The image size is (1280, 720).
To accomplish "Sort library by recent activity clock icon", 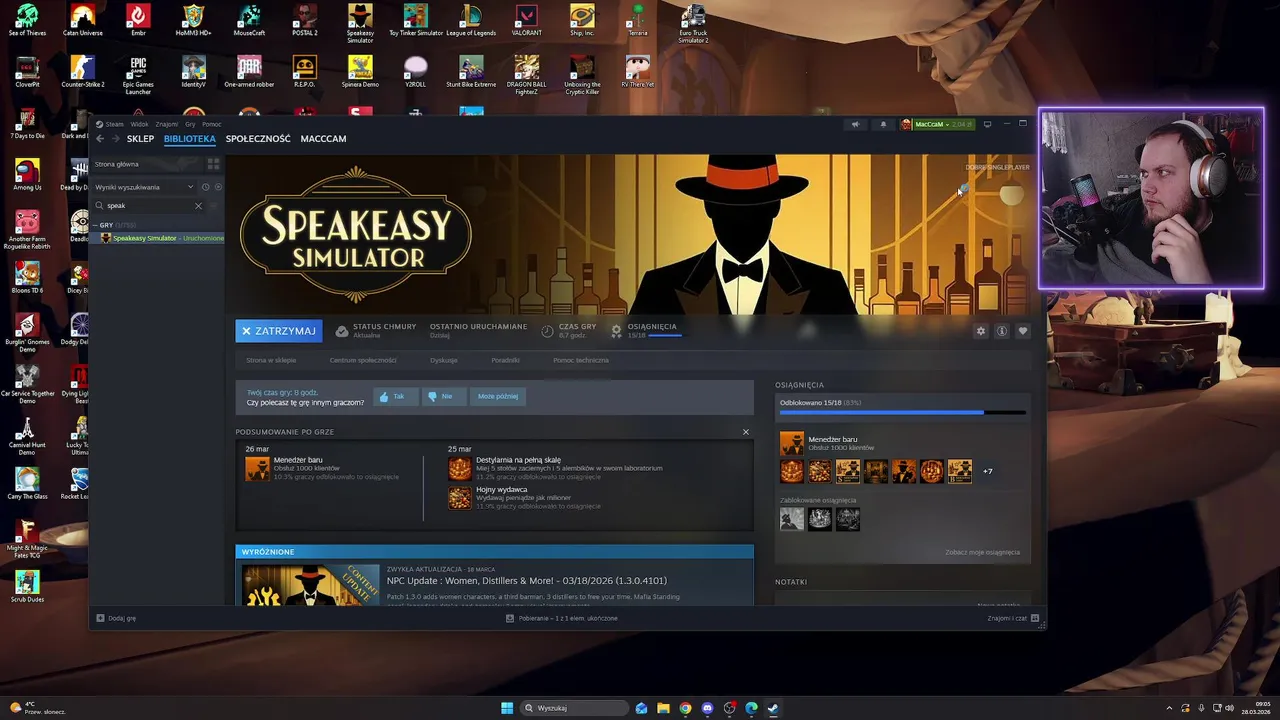I will click(206, 187).
